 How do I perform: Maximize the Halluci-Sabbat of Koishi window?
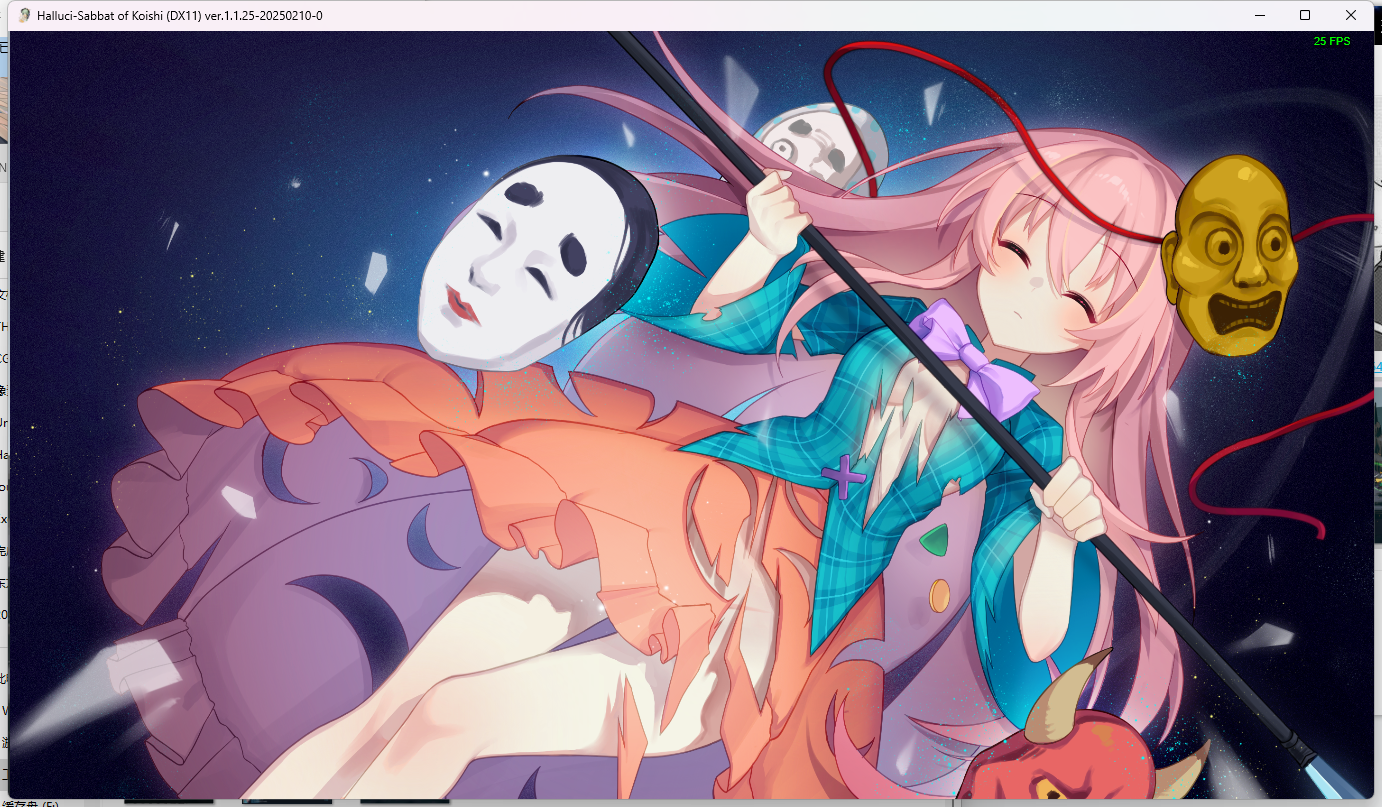1305,15
